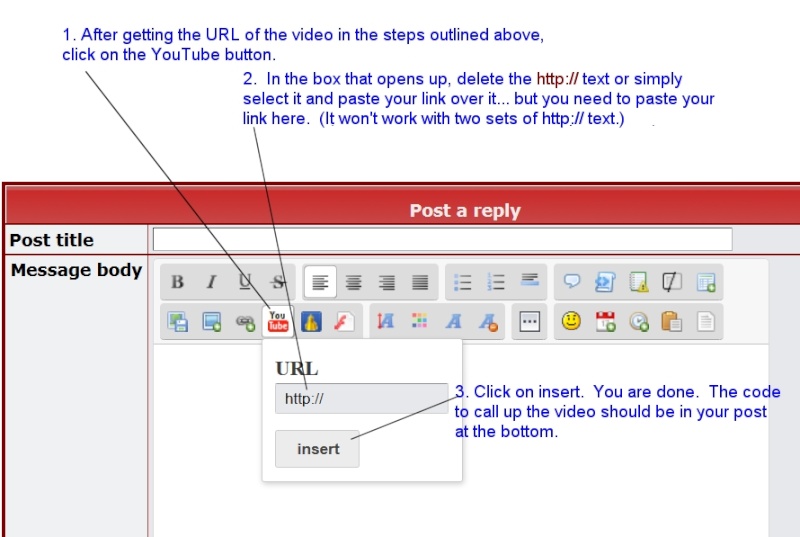Center align the text
Viewport: 800px width, 537px height.
tap(354, 282)
